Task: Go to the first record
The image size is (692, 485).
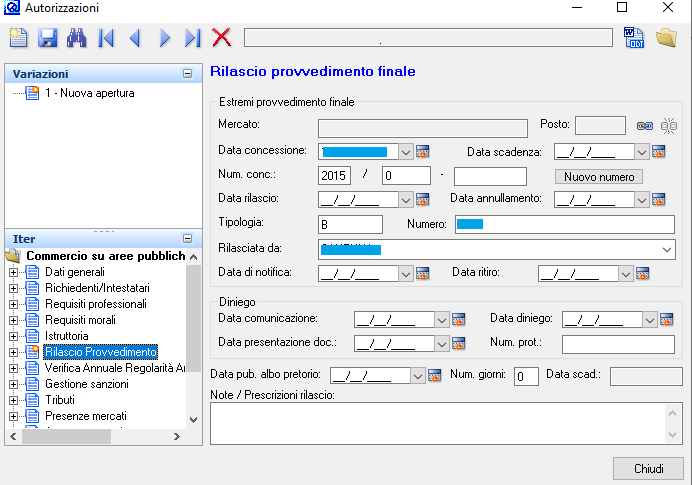Action: click(x=106, y=38)
